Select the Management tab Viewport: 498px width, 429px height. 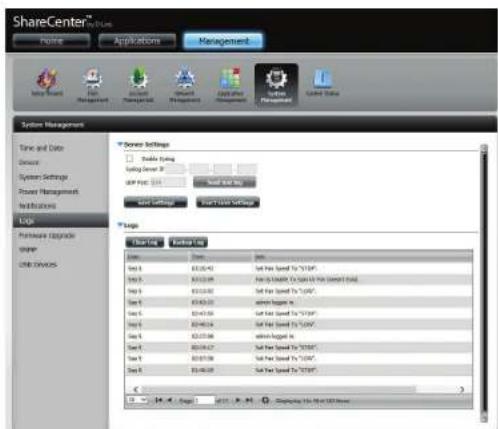click(x=223, y=41)
